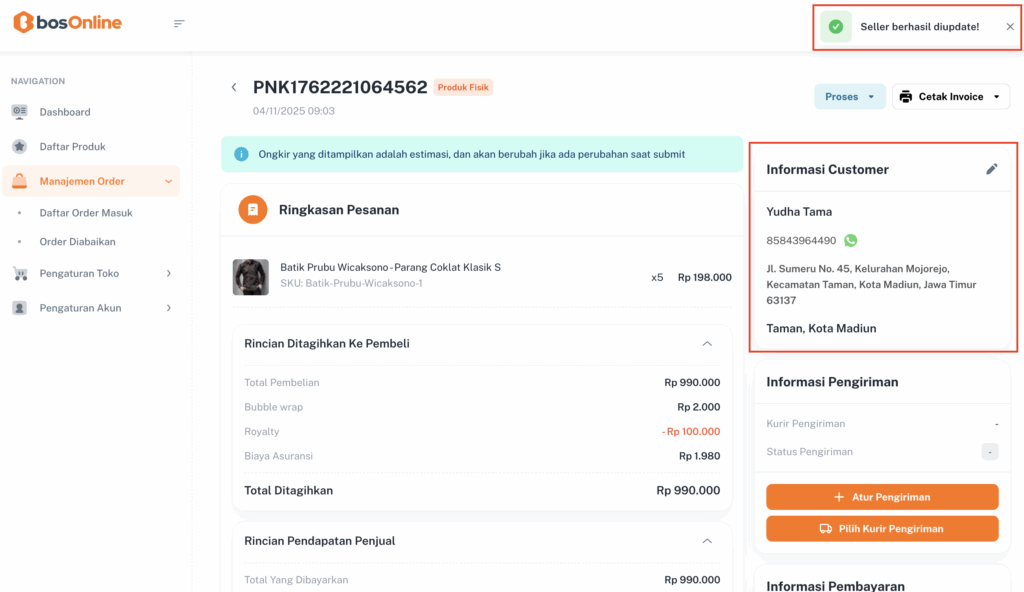Screen dimensions: 1024x592
Task: Click the Daftar Produk star icon
Action: (20, 146)
